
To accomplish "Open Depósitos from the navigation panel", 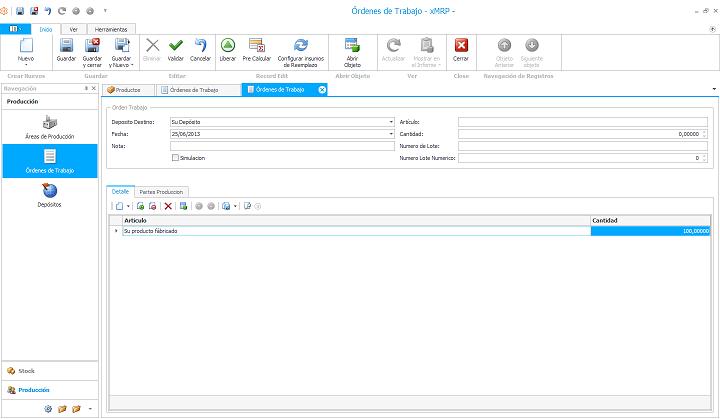I will [50, 194].
